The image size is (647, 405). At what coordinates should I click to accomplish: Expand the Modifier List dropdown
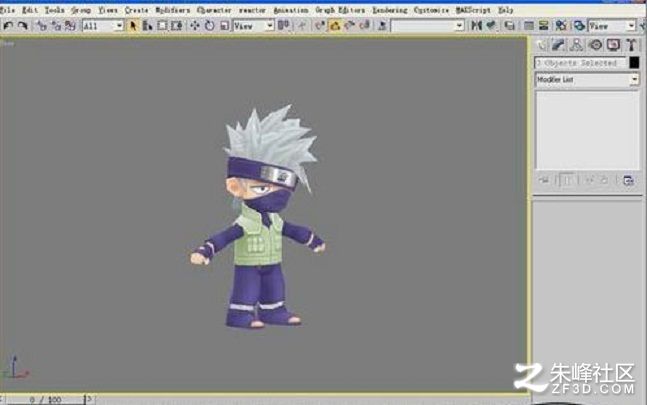(x=587, y=80)
